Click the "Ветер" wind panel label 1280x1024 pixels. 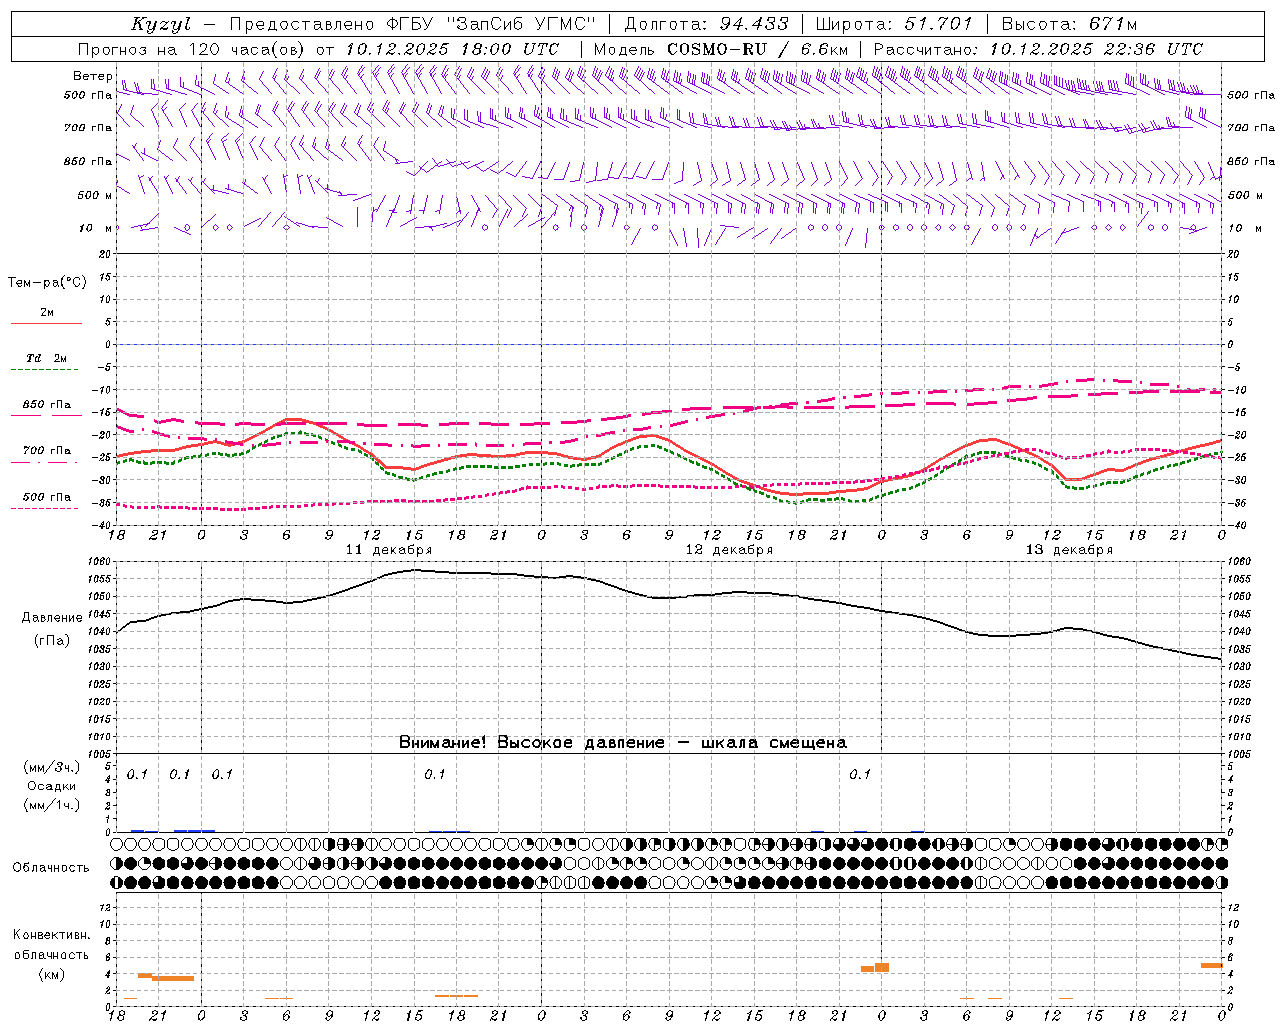tap(93, 76)
